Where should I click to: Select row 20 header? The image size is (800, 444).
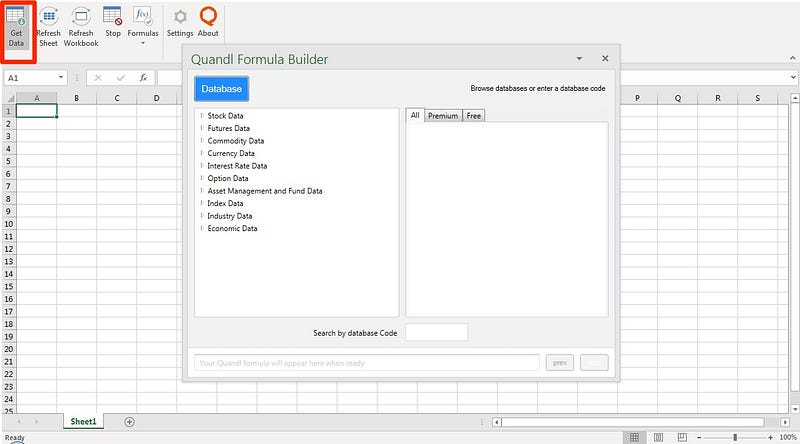coord(9,349)
